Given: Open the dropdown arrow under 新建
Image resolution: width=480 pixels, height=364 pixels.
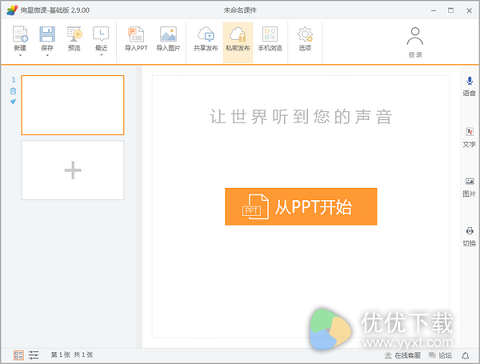Looking at the screenshot, I should pyautogui.click(x=20, y=55).
